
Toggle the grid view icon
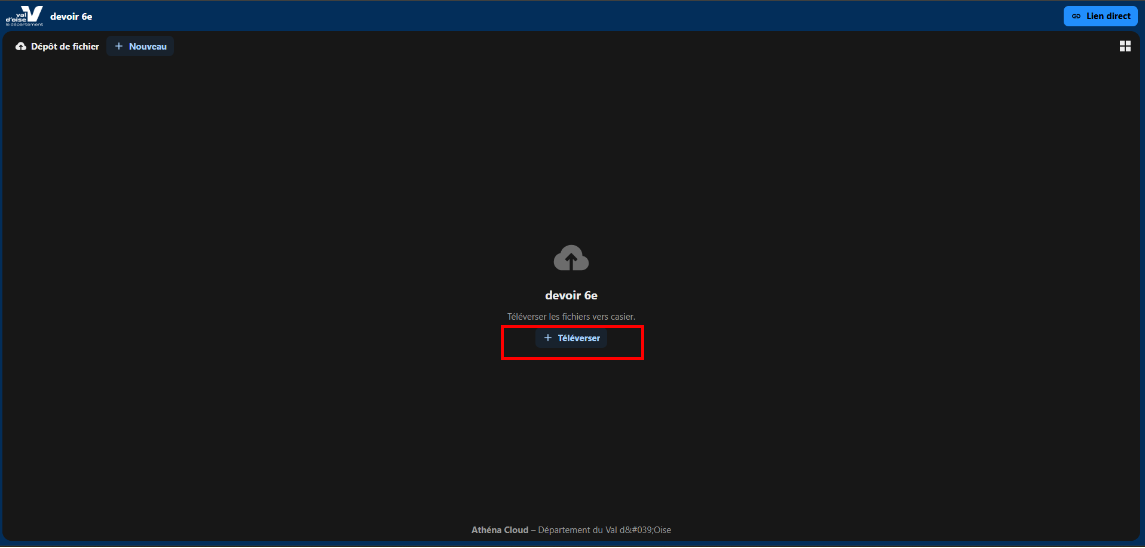pos(1125,46)
